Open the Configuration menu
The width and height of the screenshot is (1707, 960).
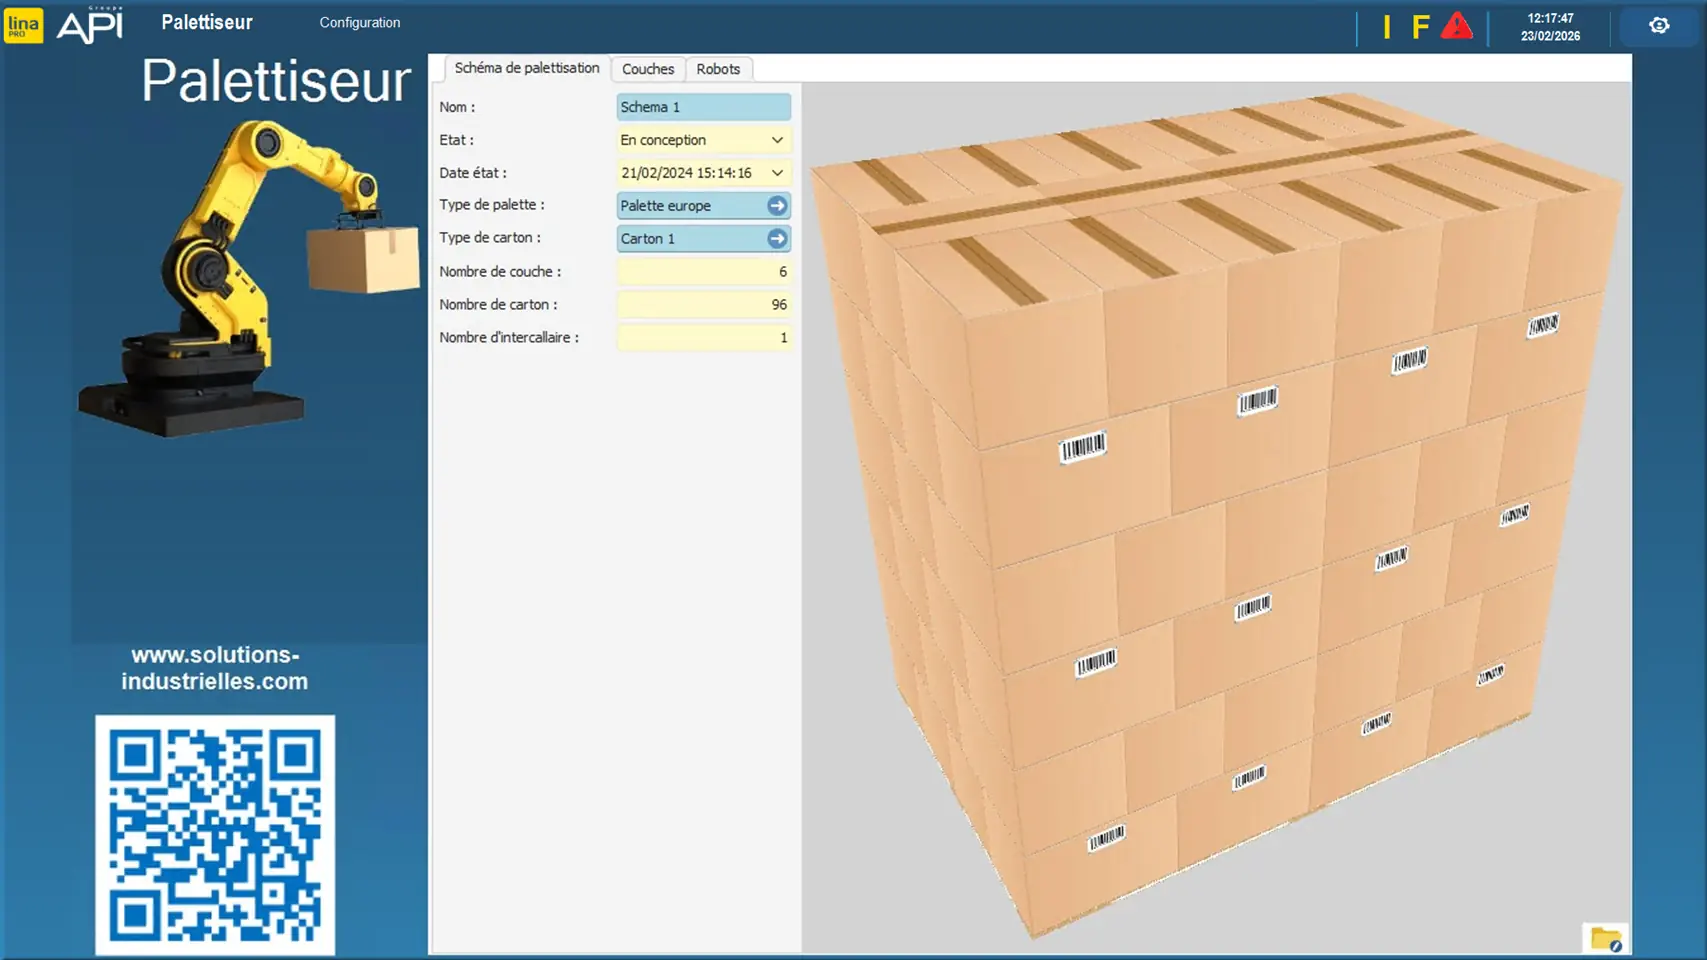coord(359,23)
